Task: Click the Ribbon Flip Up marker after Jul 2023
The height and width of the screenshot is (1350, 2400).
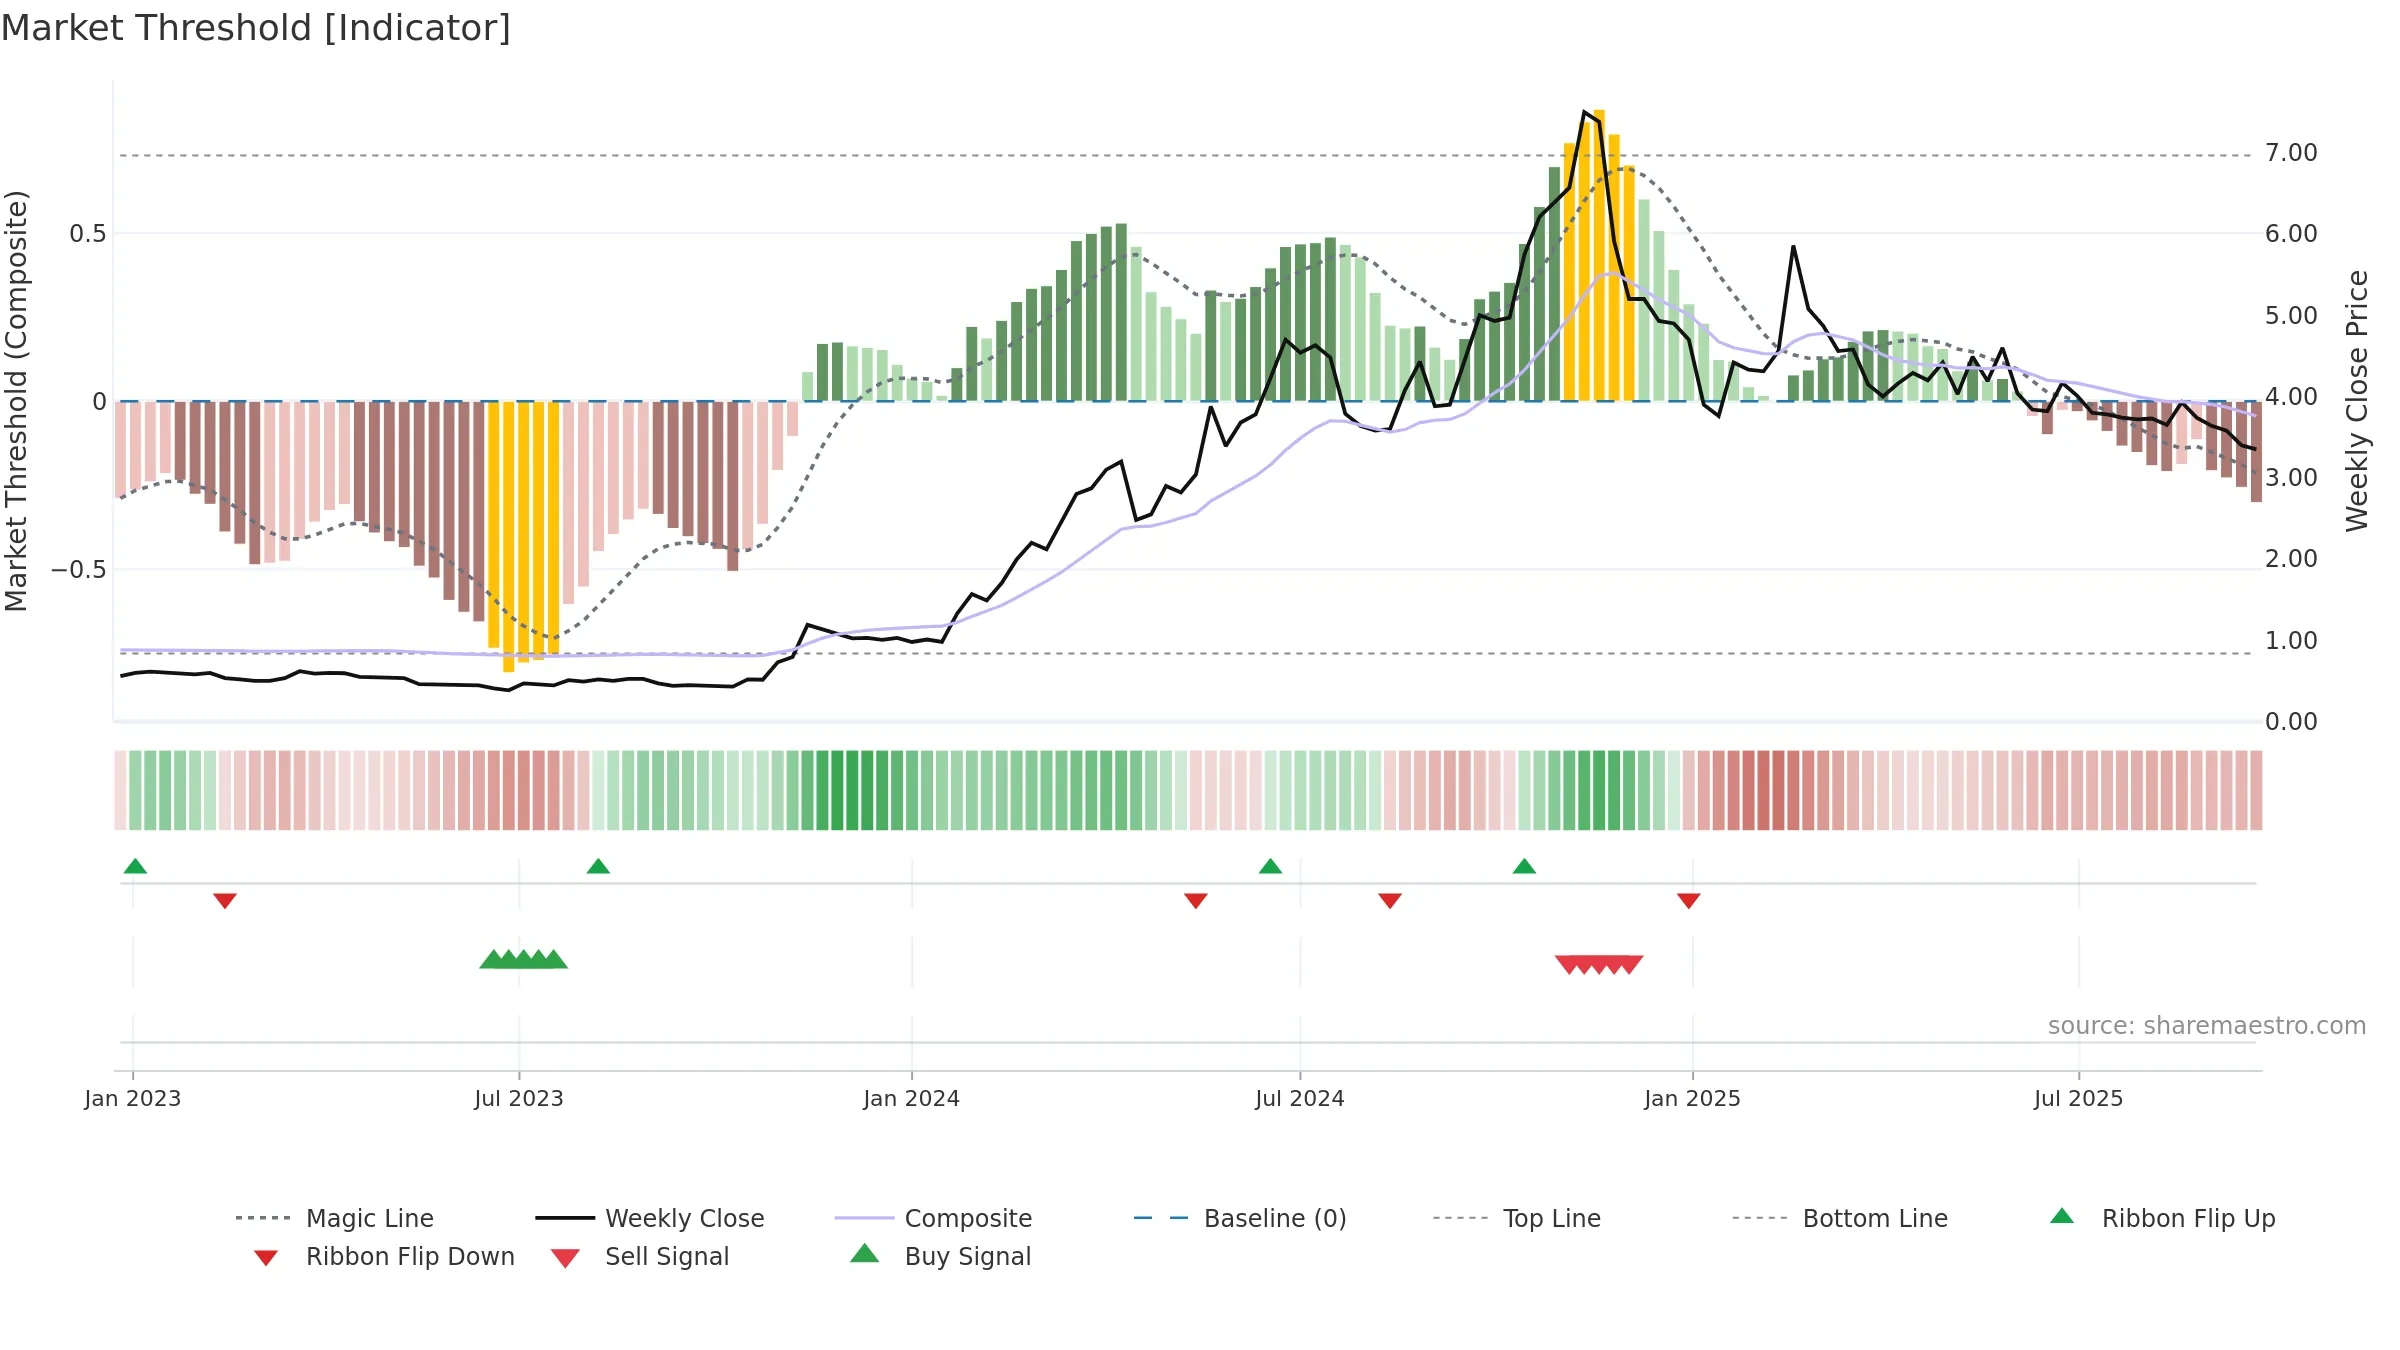Action: point(598,866)
